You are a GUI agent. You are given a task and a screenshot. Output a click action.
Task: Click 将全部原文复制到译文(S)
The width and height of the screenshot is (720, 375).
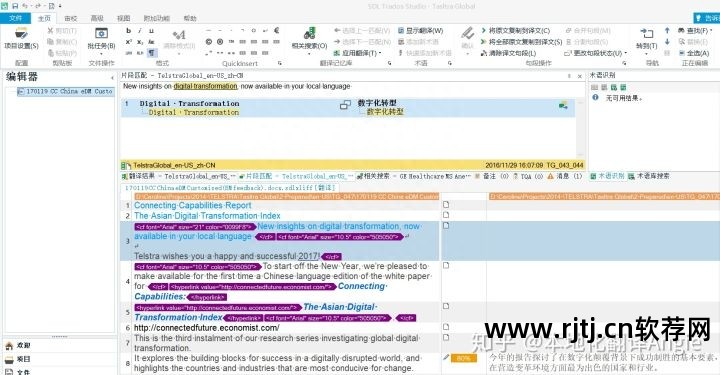[x=521, y=42]
